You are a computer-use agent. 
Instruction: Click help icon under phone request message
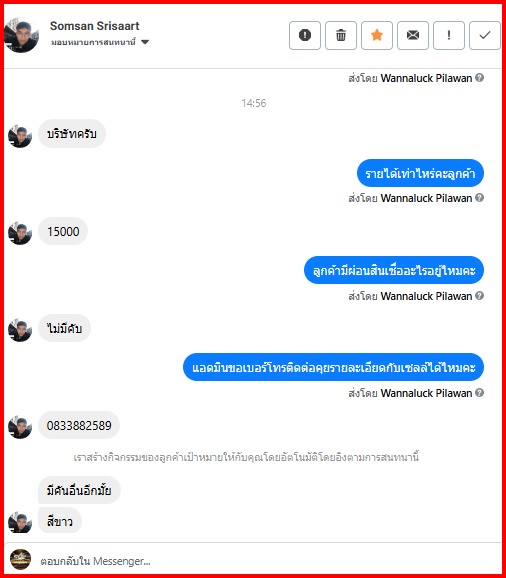[x=479, y=393]
